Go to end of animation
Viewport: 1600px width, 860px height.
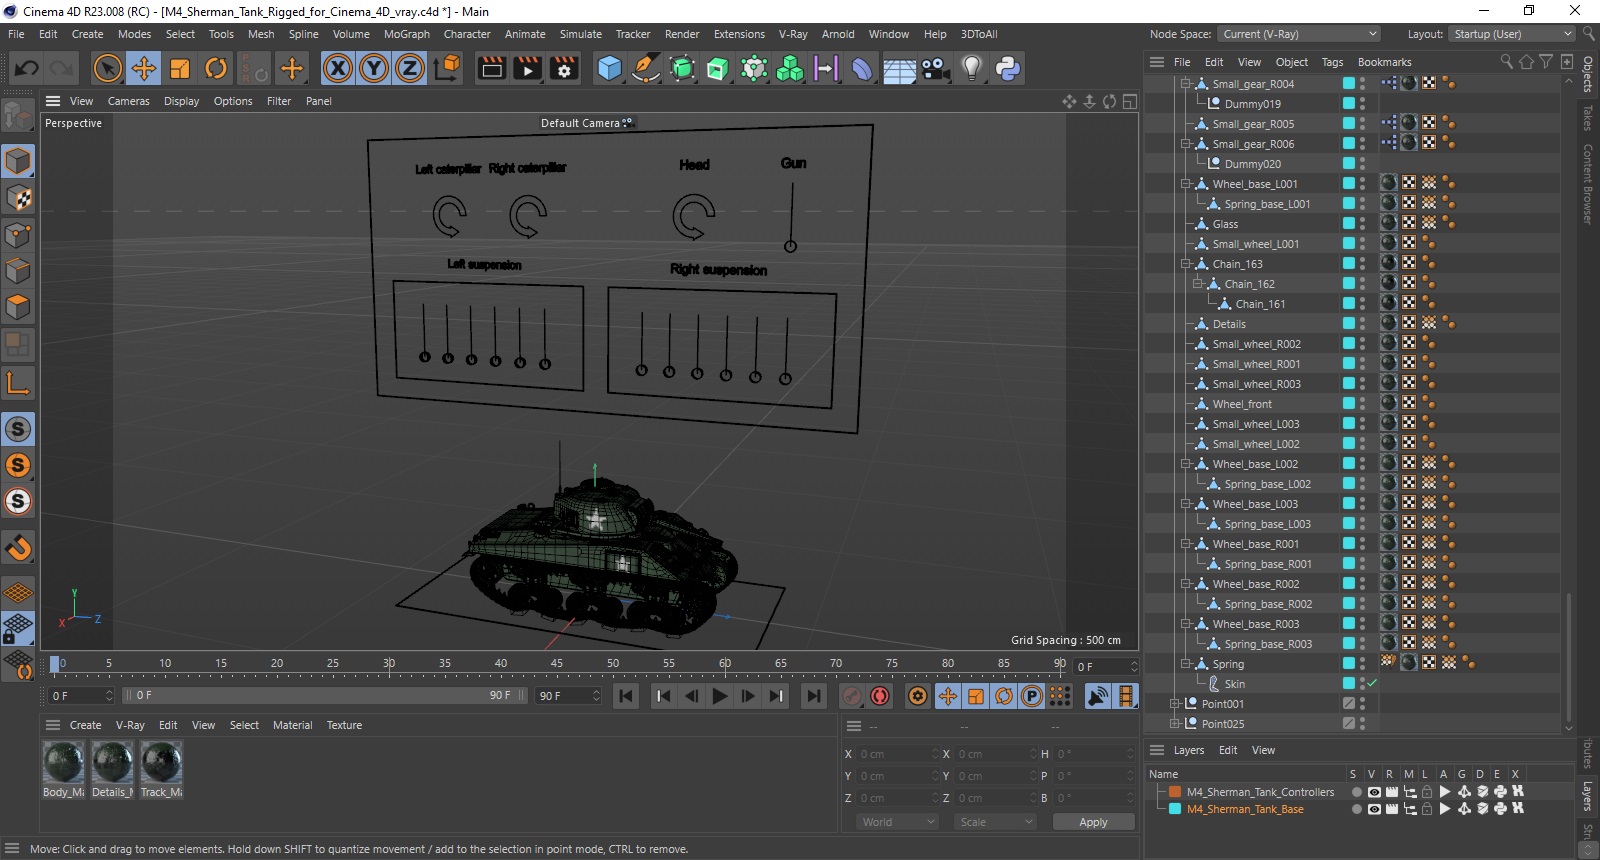(814, 696)
